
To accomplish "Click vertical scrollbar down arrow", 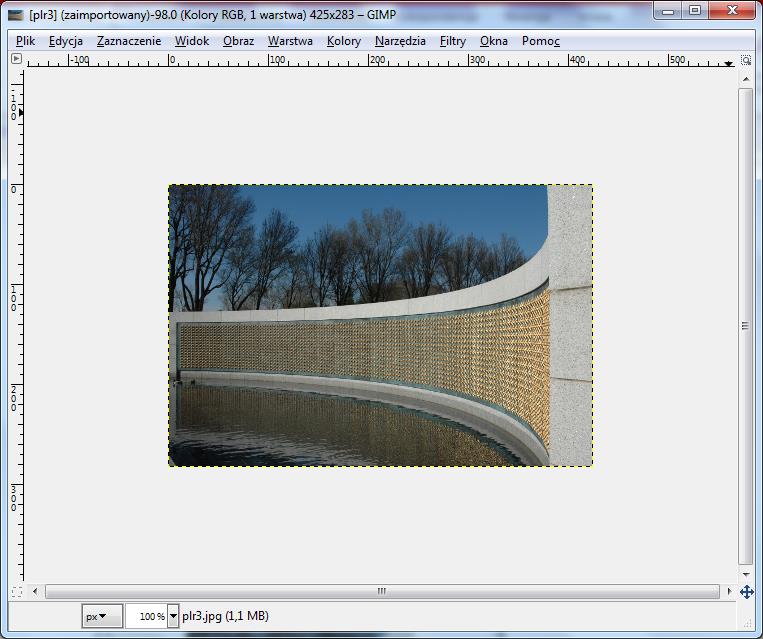I will (x=745, y=575).
